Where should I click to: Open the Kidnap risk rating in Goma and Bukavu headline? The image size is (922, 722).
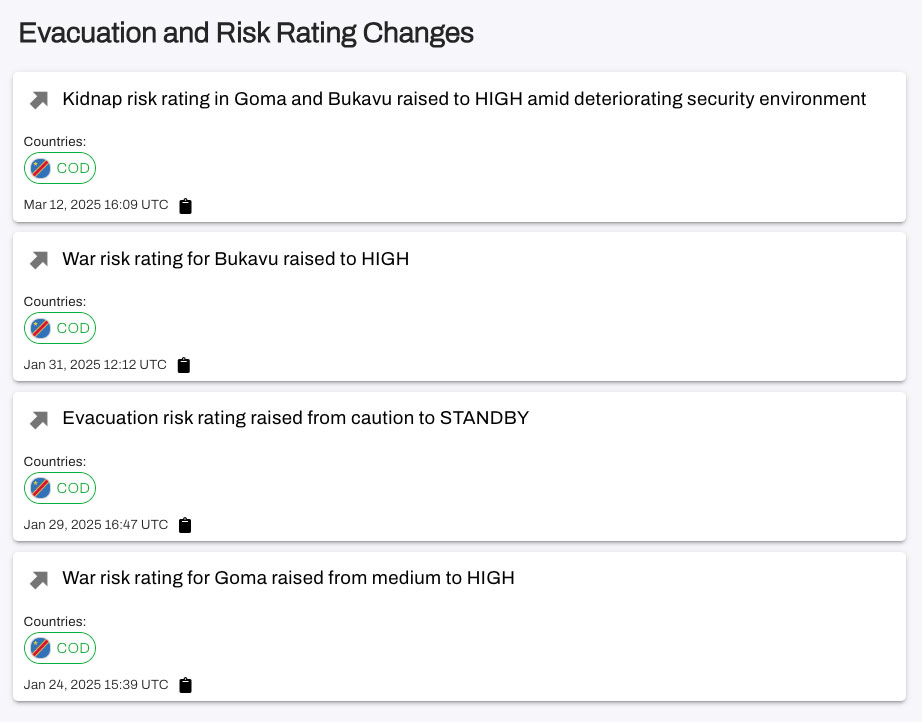click(x=463, y=99)
